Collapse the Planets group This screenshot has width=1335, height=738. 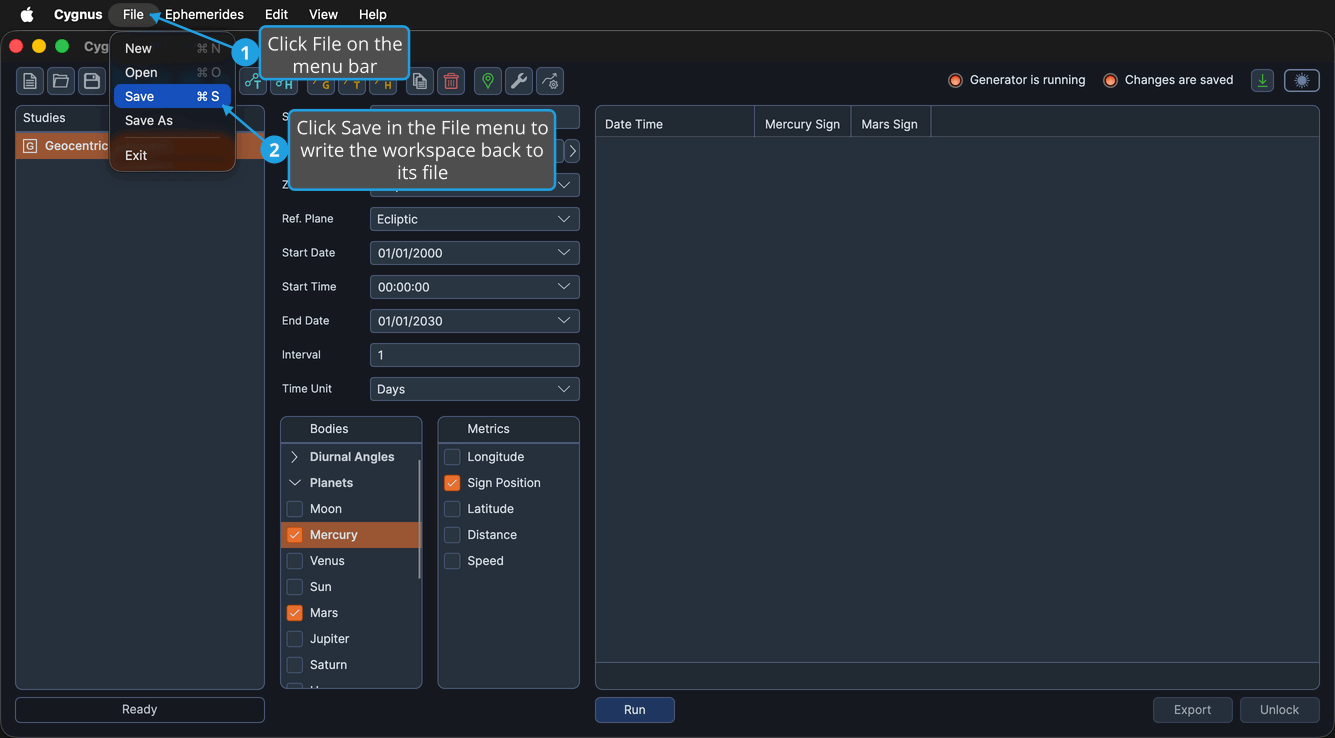click(295, 483)
